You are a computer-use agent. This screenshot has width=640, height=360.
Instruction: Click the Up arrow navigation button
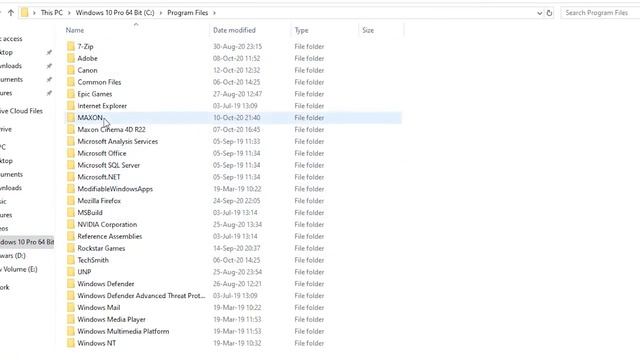(x=11, y=13)
